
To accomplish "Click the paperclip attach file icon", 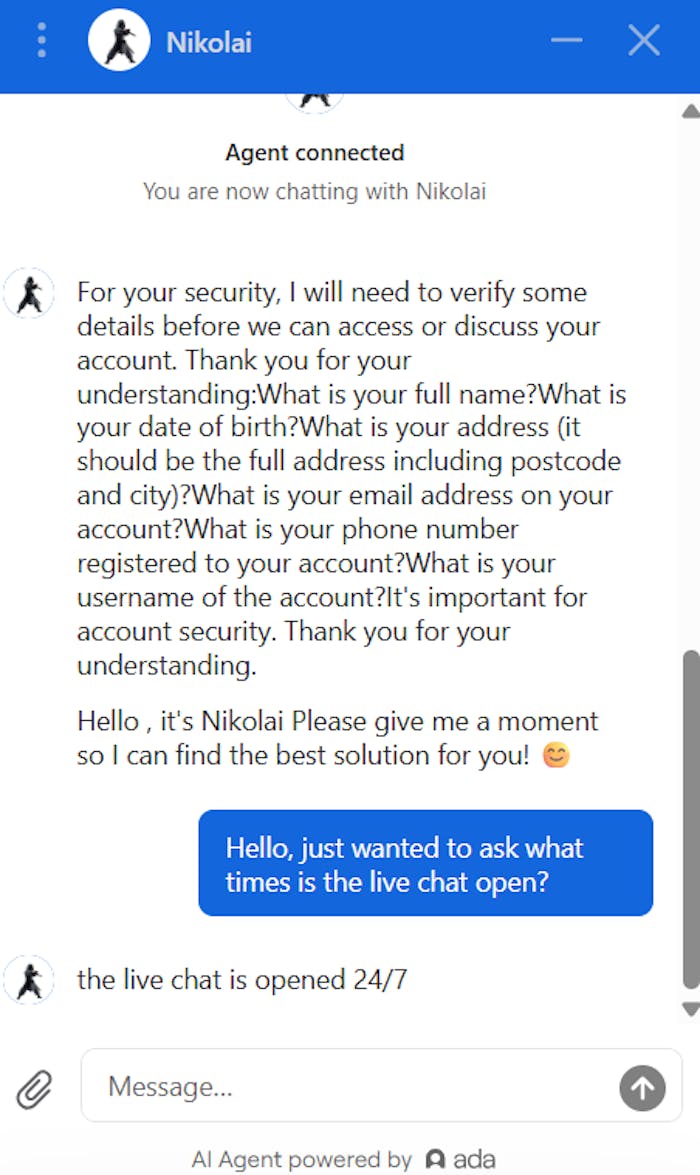I will point(34,1087).
